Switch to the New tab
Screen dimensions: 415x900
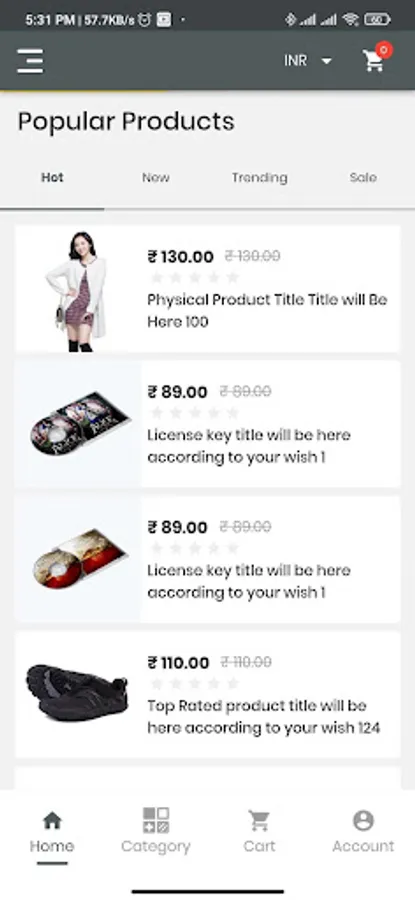(x=156, y=178)
